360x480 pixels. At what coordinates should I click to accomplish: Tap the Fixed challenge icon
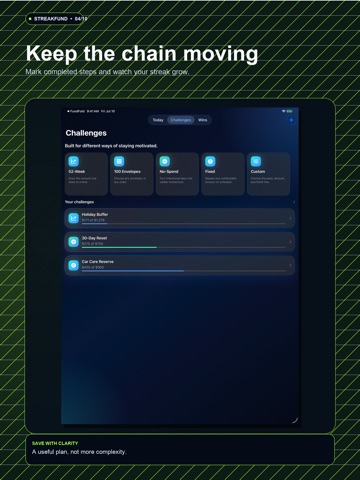[210, 161]
